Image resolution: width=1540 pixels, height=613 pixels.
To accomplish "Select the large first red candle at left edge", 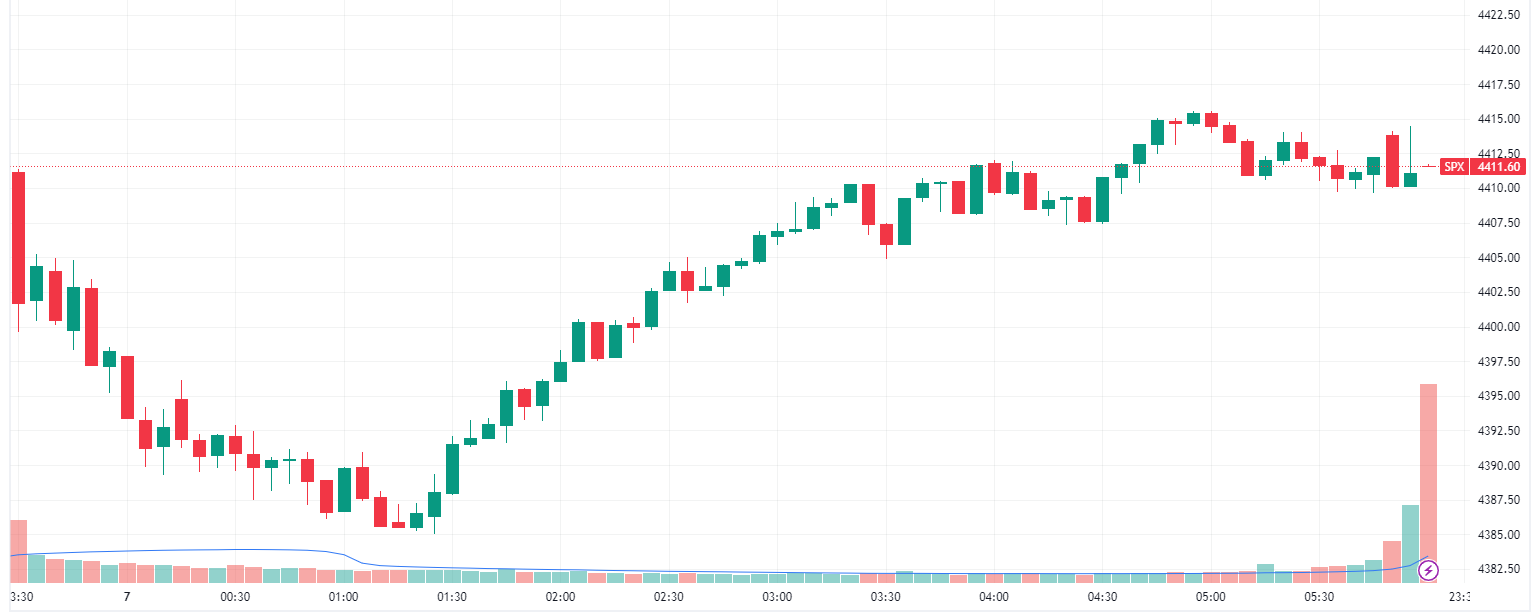I will tap(18, 237).
